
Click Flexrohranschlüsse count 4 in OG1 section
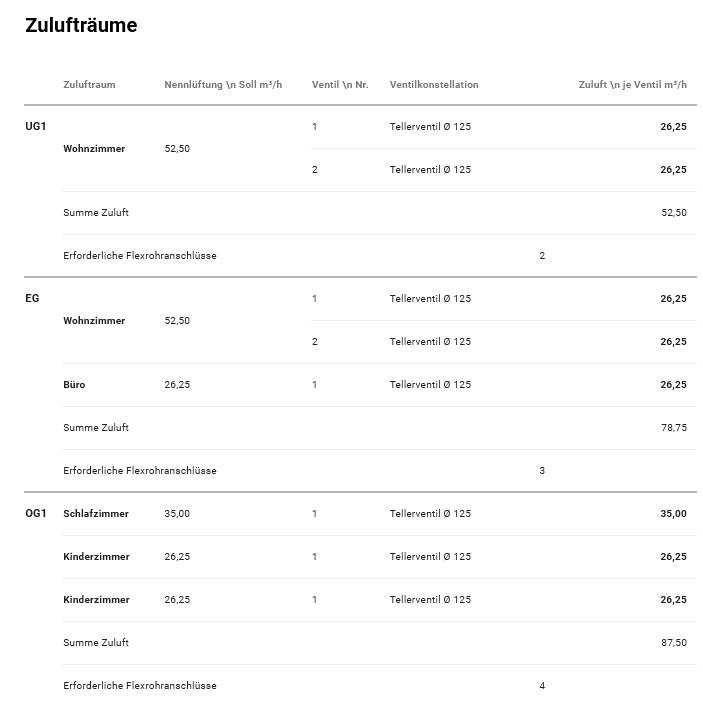click(542, 686)
